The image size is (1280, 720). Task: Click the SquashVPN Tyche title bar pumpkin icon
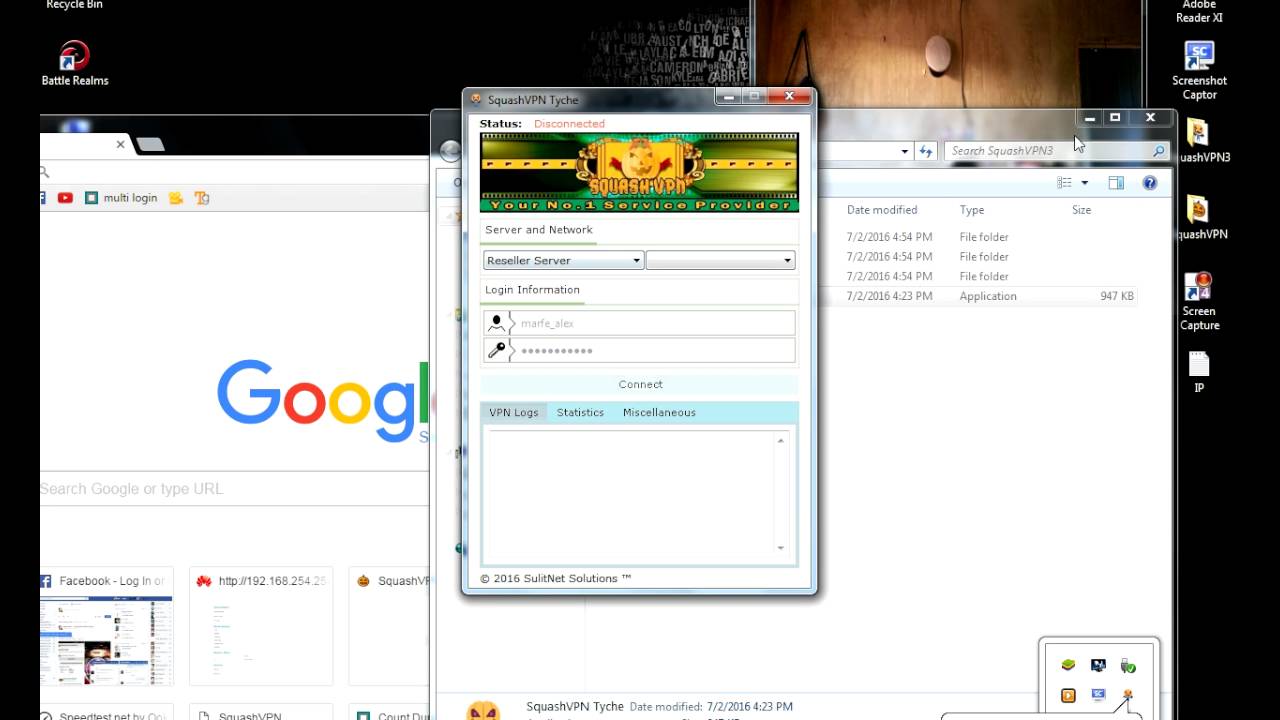click(476, 99)
